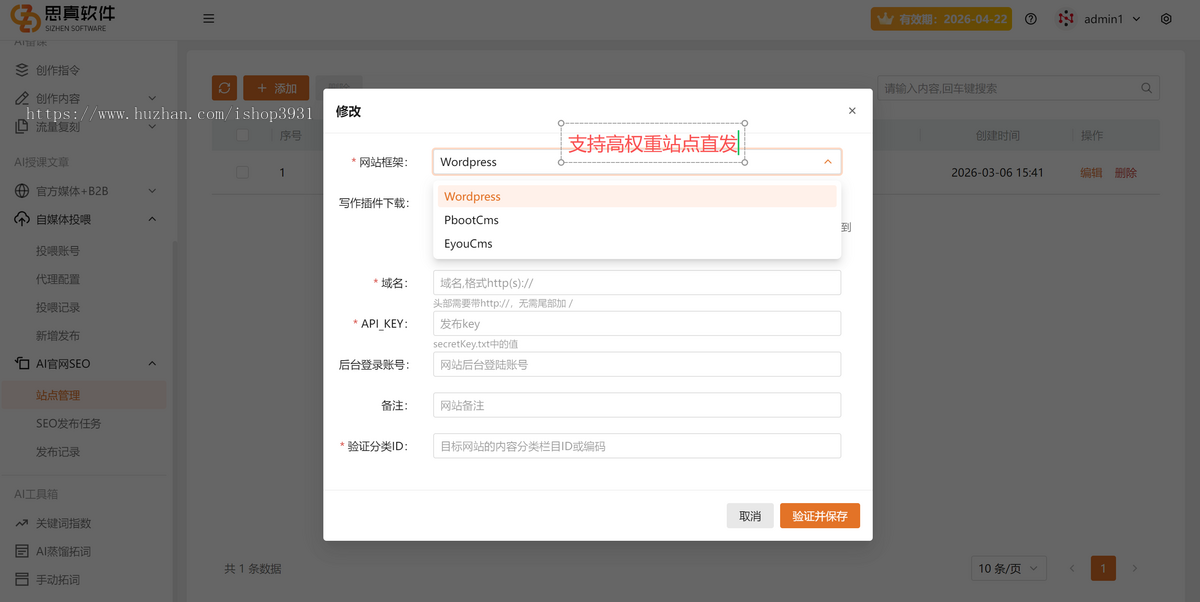The height and width of the screenshot is (602, 1200).
Task: Select PbootCms option in dropdown list
Action: [637, 220]
